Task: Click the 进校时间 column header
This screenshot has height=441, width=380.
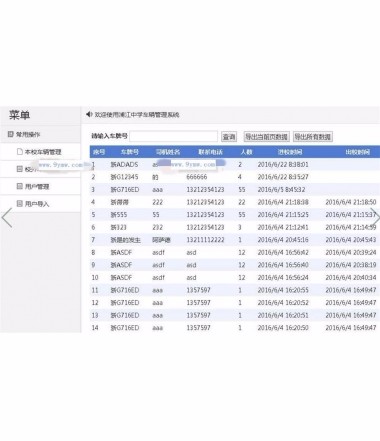Action: (x=290, y=152)
